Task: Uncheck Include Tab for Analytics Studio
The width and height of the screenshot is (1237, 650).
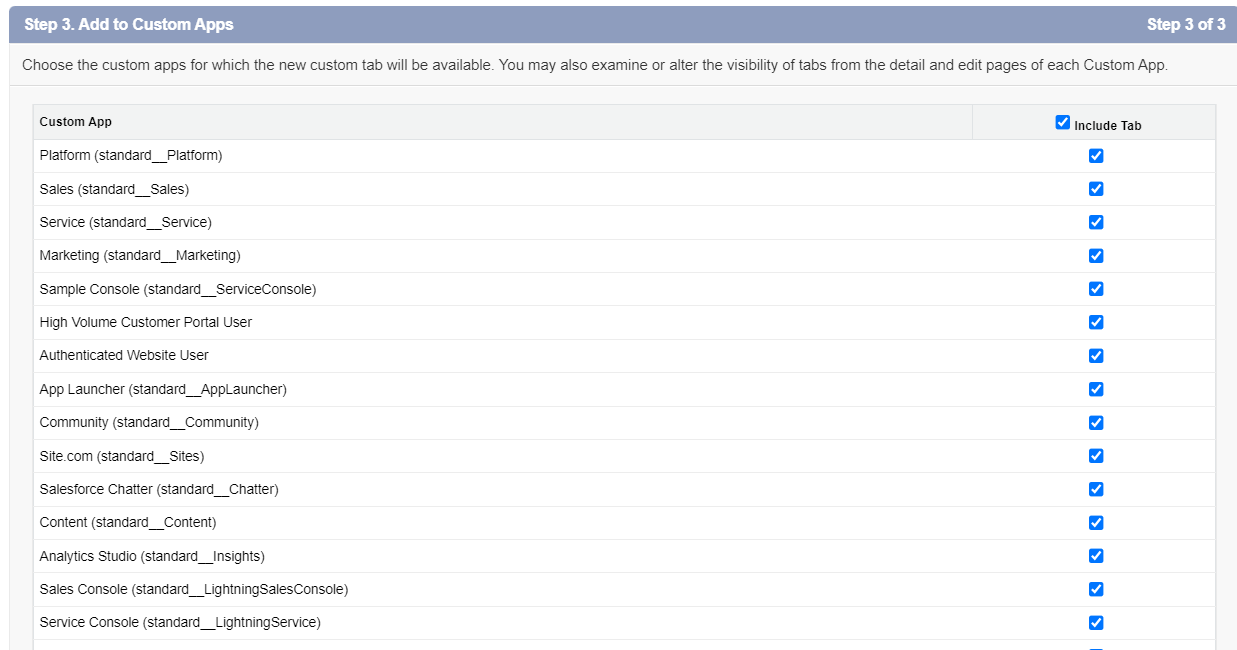Action: 1096,556
